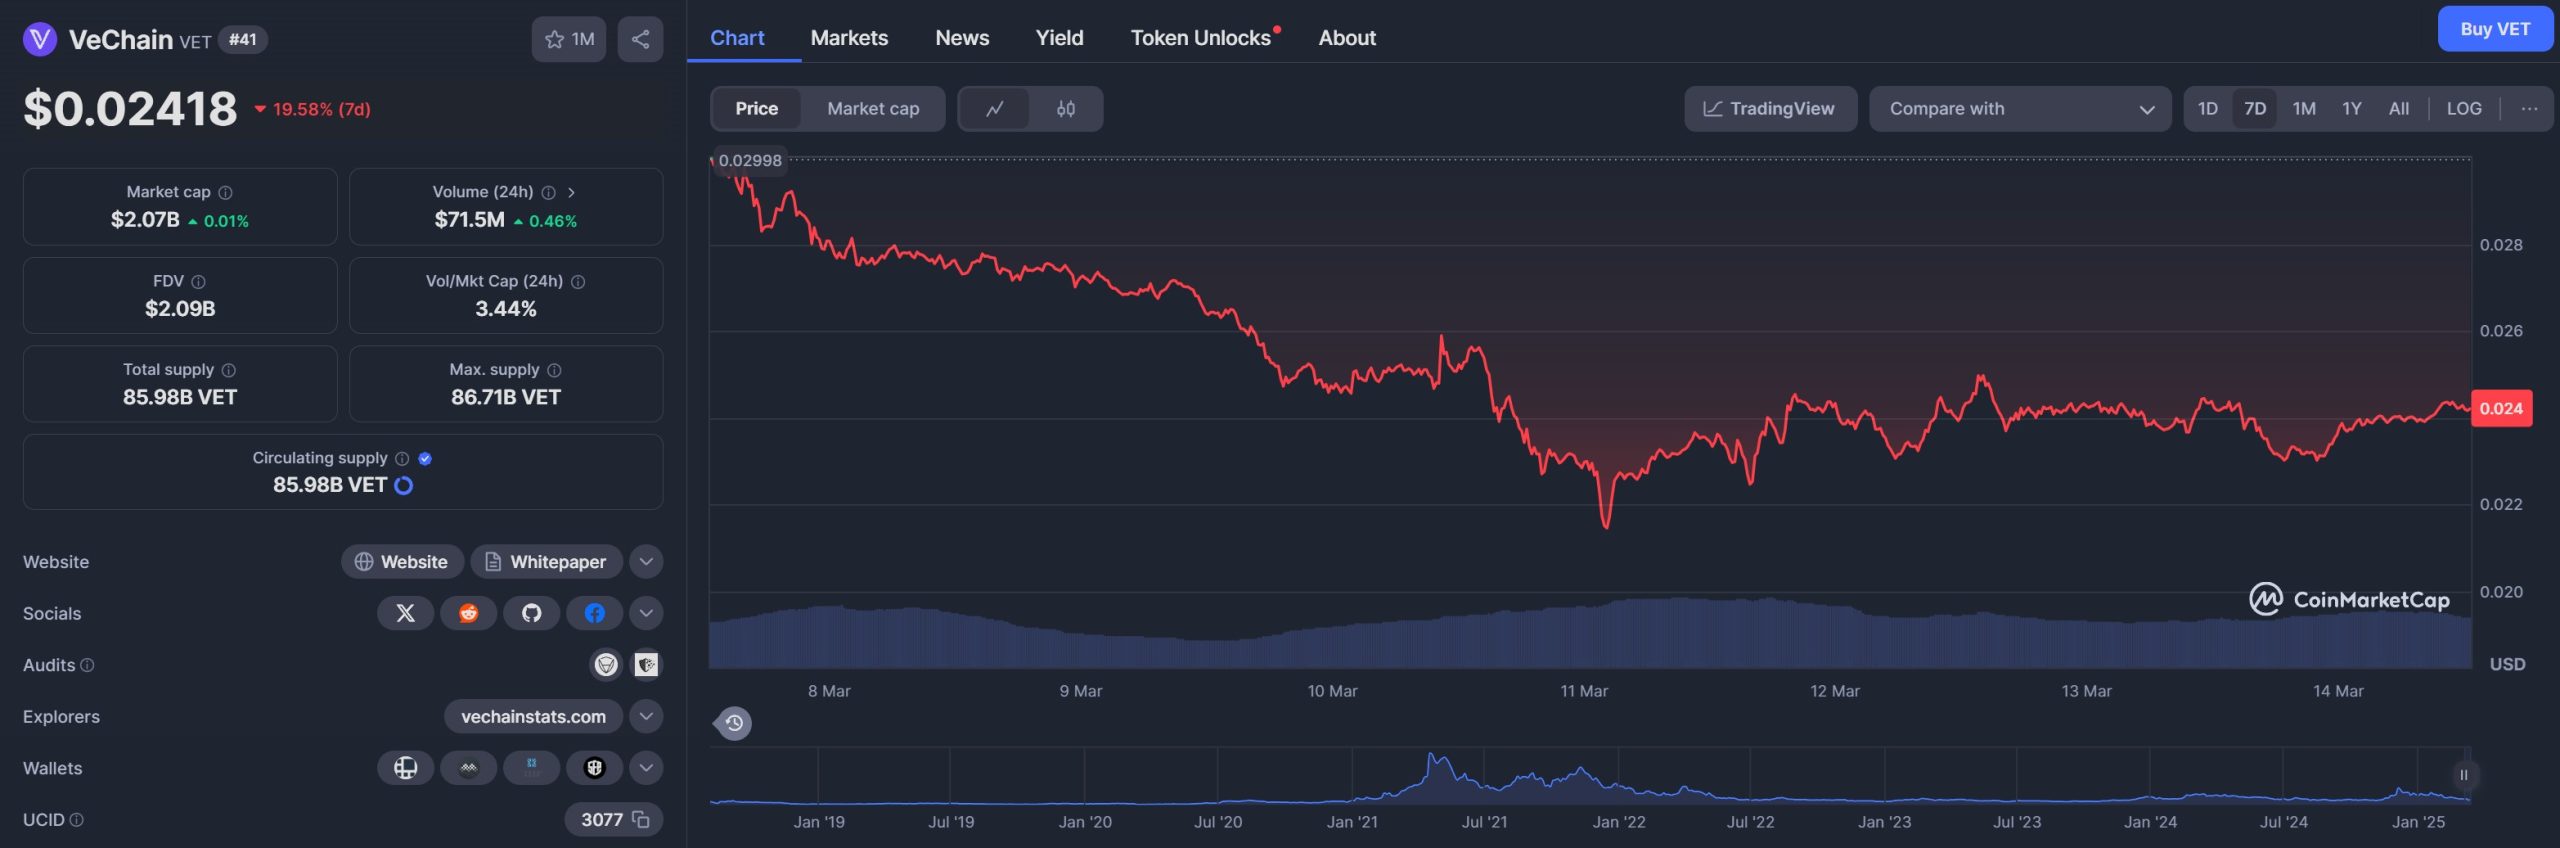Screen dimensions: 2560x848
Task: Show Vol/Mkt Cap info icon
Action: tap(578, 282)
